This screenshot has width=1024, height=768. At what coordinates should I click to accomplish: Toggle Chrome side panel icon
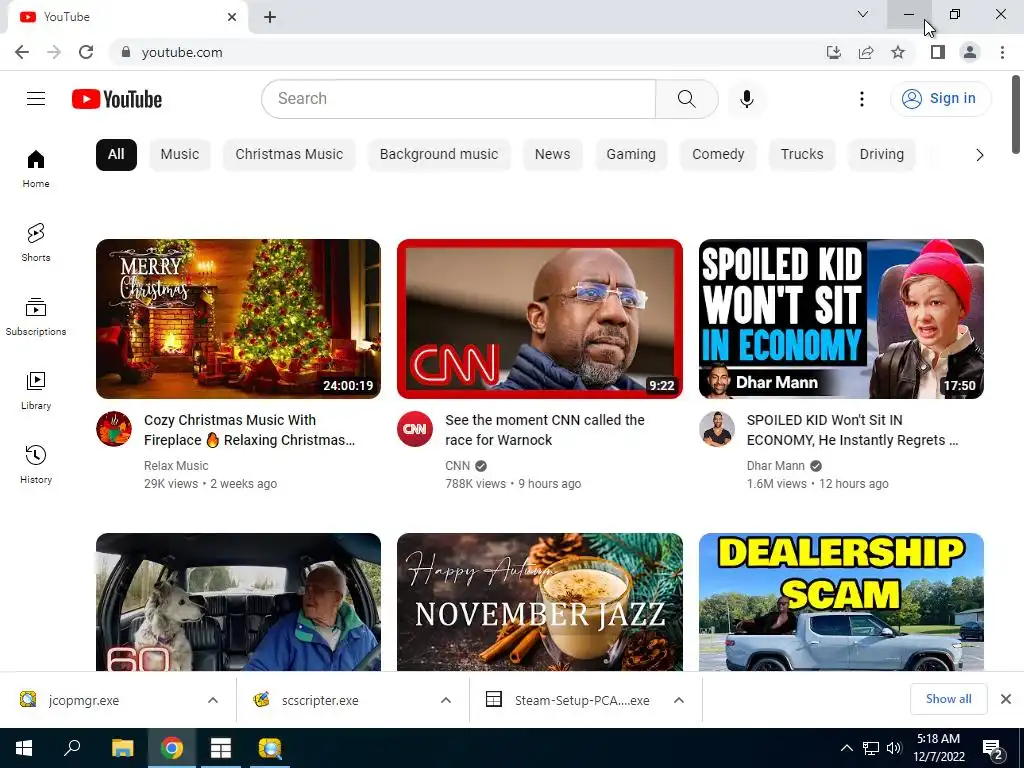pyautogui.click(x=938, y=52)
